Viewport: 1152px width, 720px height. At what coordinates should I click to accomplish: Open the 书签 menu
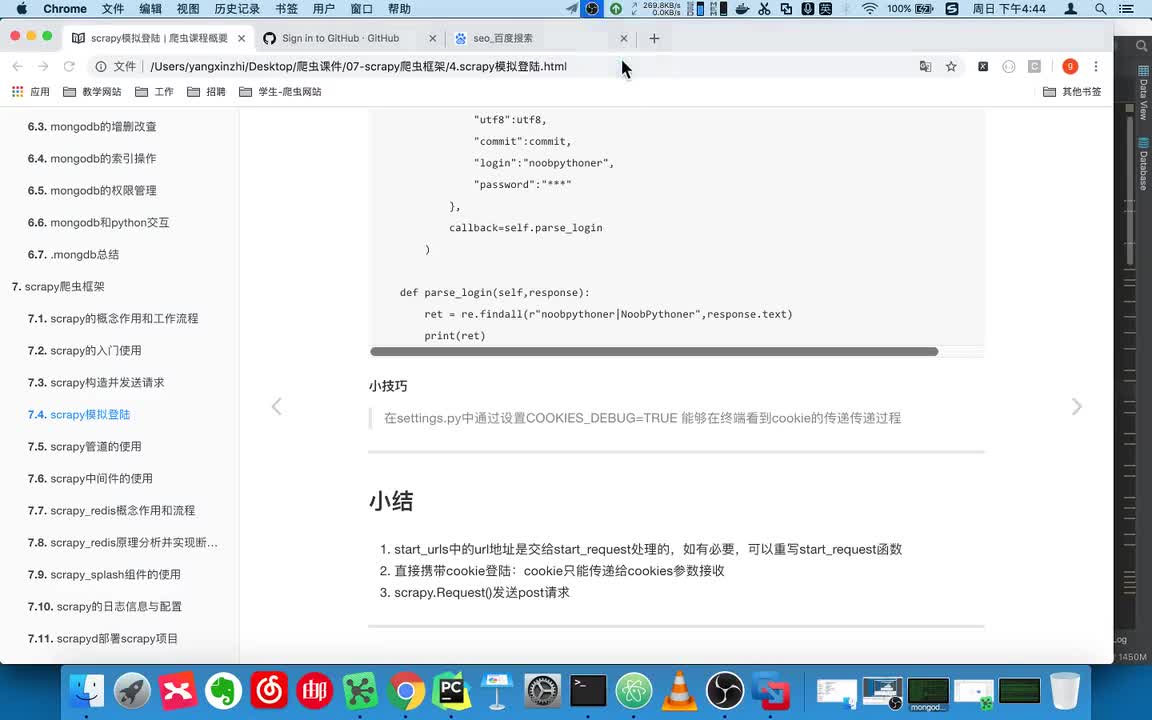(x=287, y=9)
